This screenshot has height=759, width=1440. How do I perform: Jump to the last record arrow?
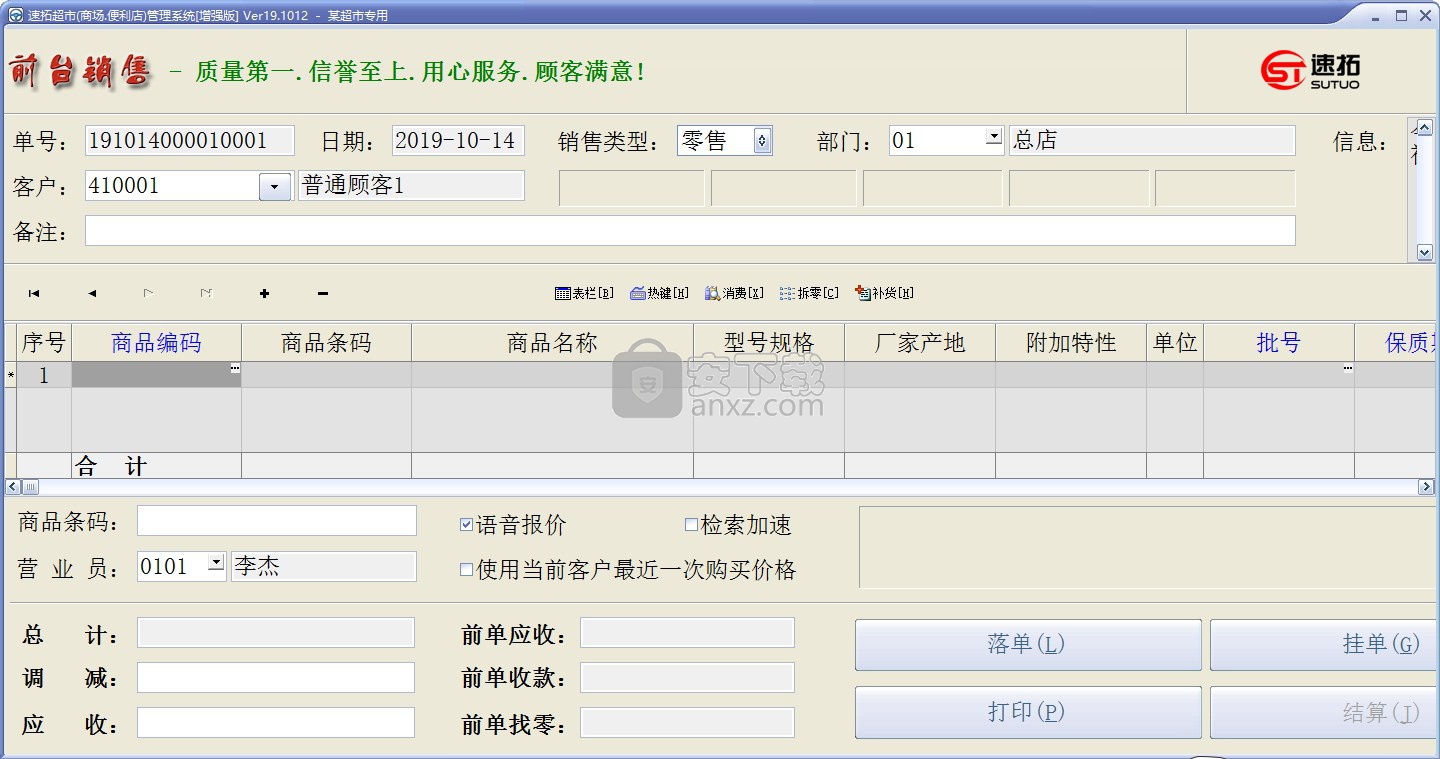[206, 293]
